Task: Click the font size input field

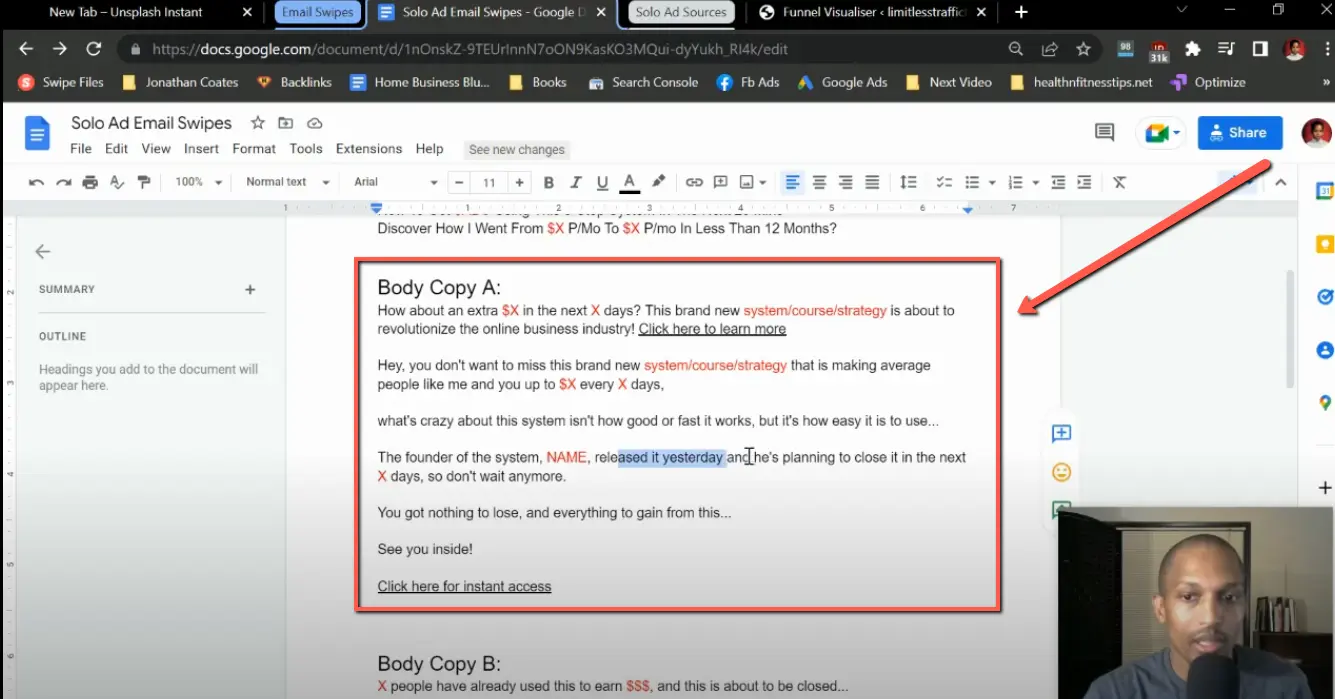Action: pyautogui.click(x=490, y=181)
